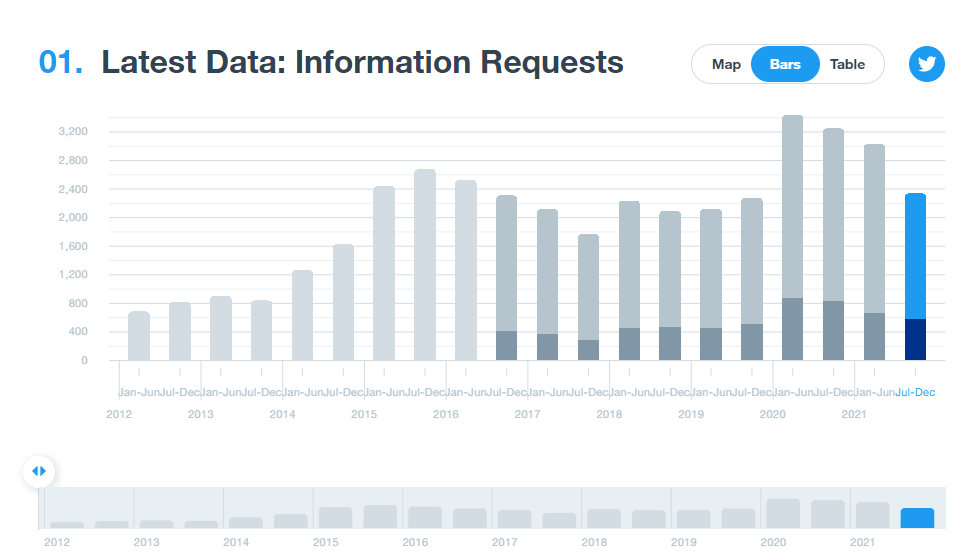Screen dimensions: 977x559
Task: Click the first 2012 mini timeline bar
Action: (67, 524)
